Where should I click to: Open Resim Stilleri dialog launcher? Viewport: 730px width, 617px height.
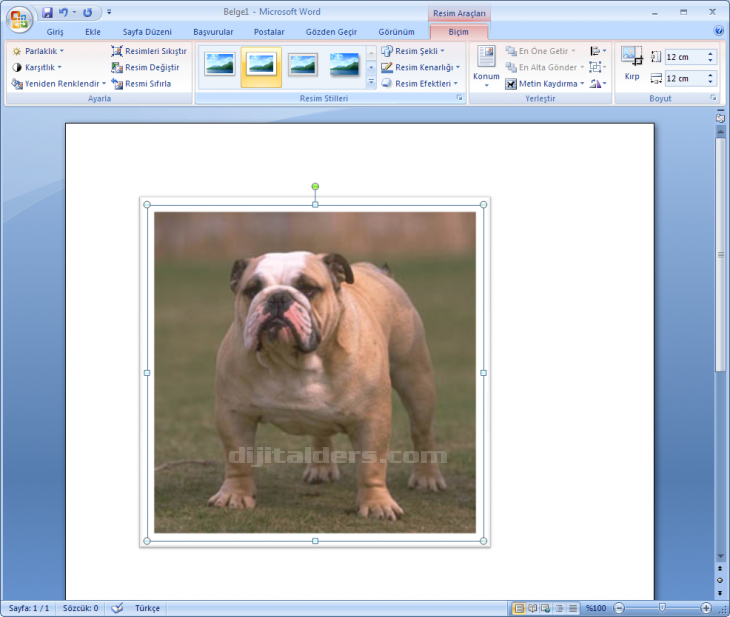(460, 97)
